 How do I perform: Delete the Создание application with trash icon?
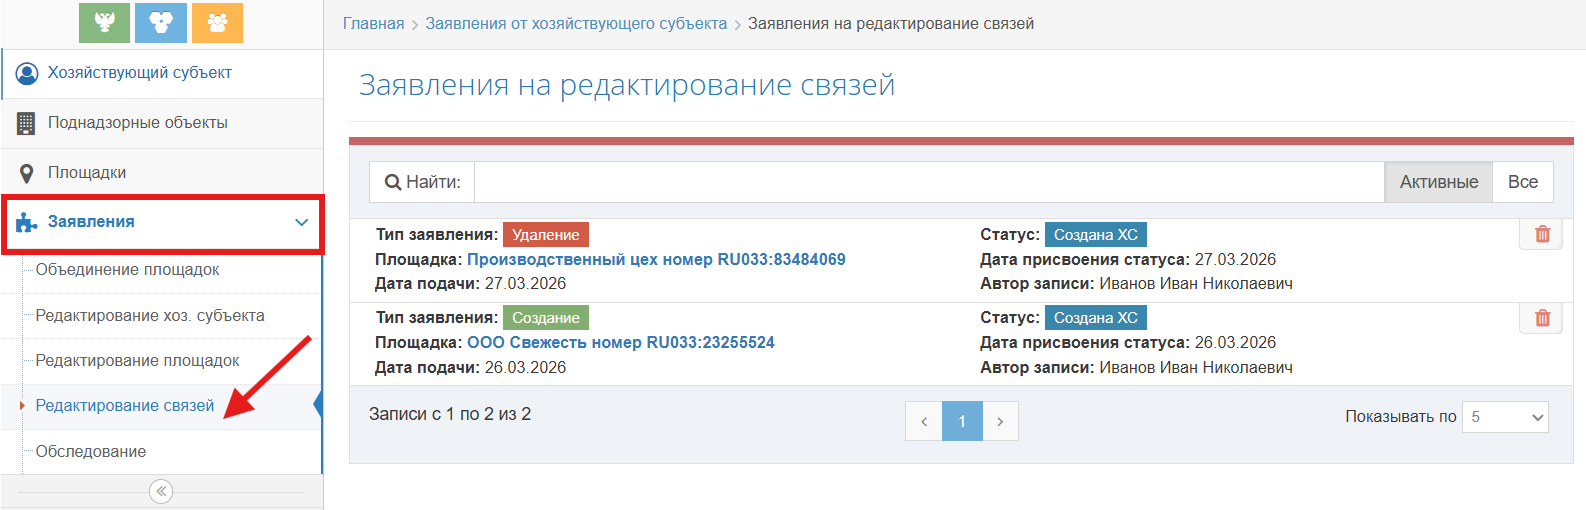1542,318
